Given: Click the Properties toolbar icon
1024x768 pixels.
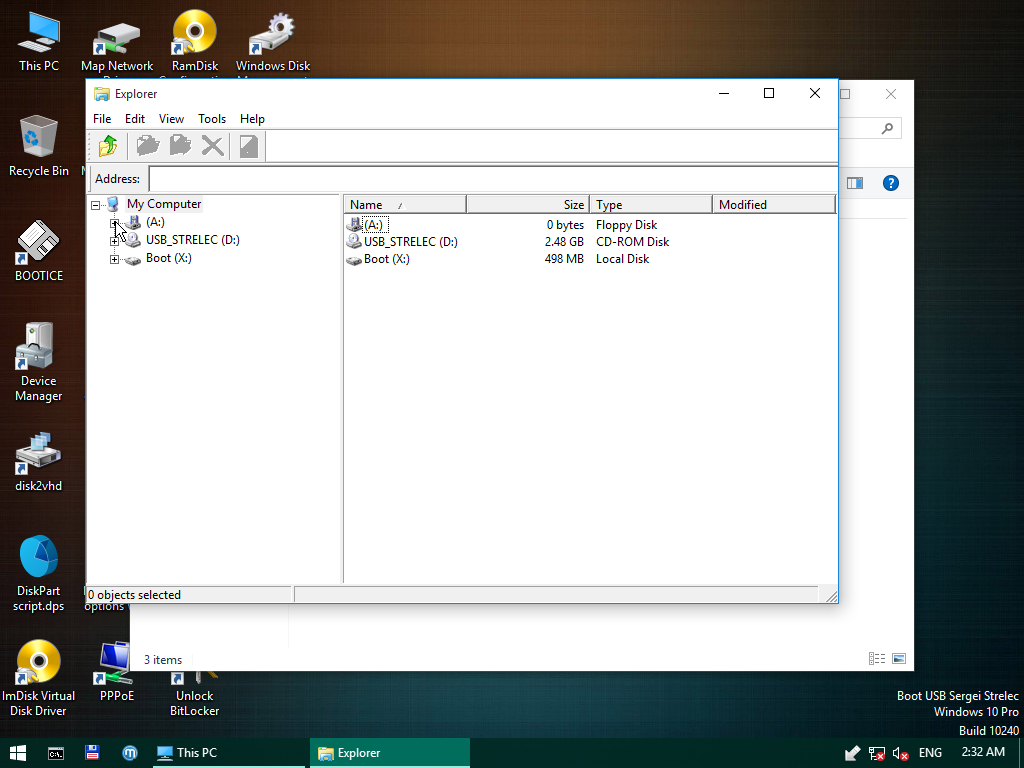Looking at the screenshot, I should point(249,146).
